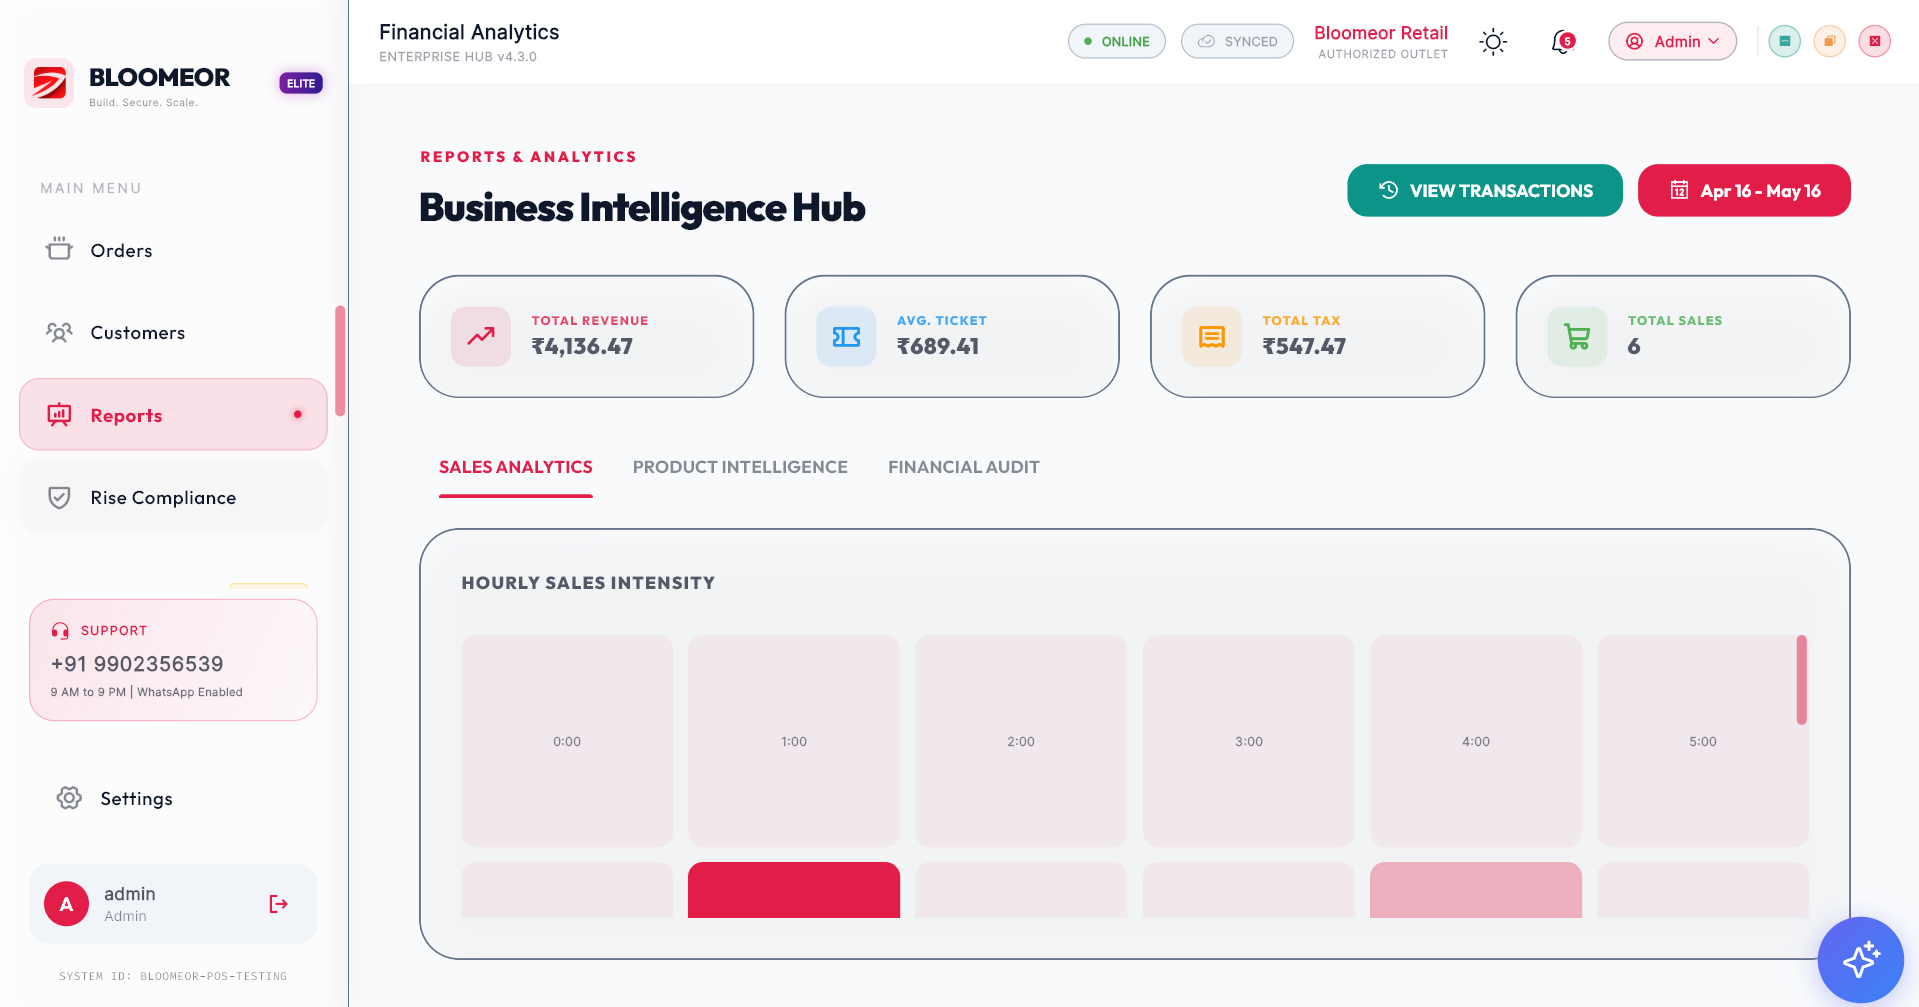
Task: Select Reports in the sidebar
Action: 173,414
